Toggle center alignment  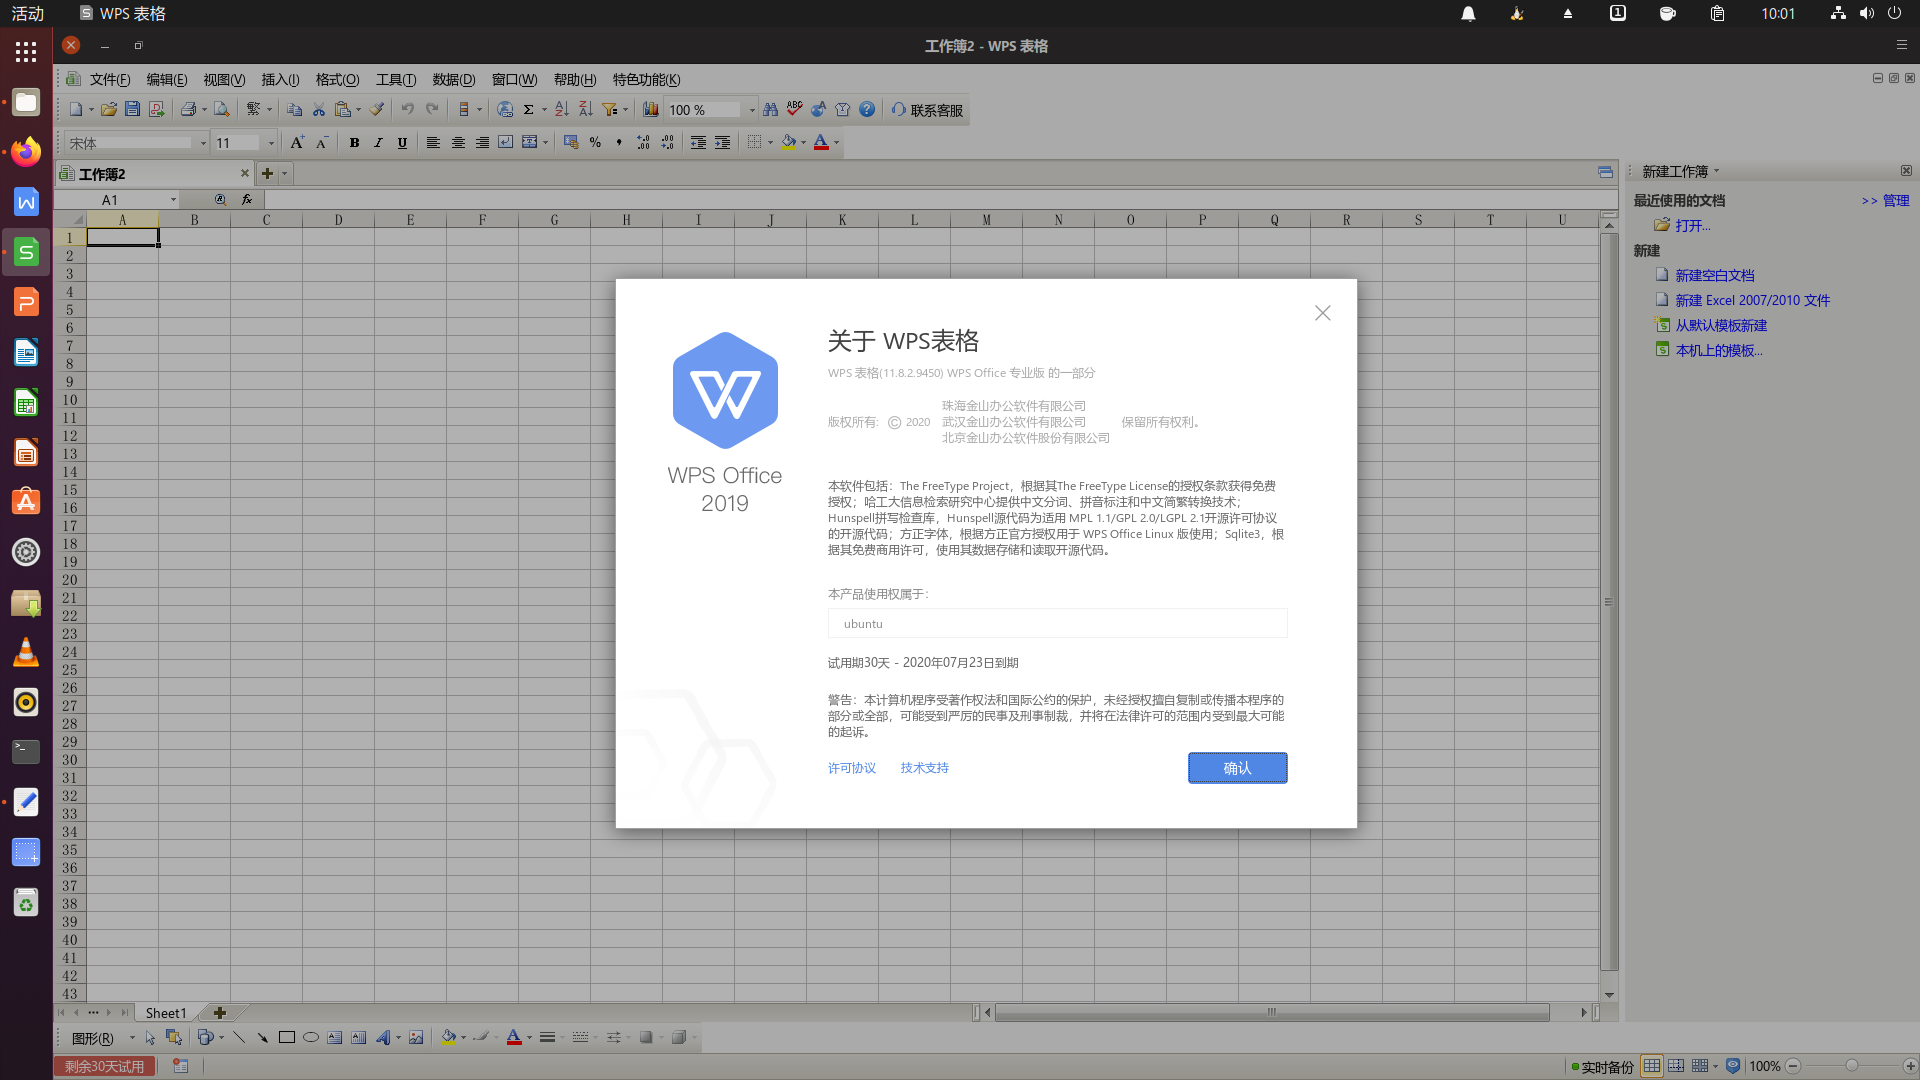tap(458, 143)
